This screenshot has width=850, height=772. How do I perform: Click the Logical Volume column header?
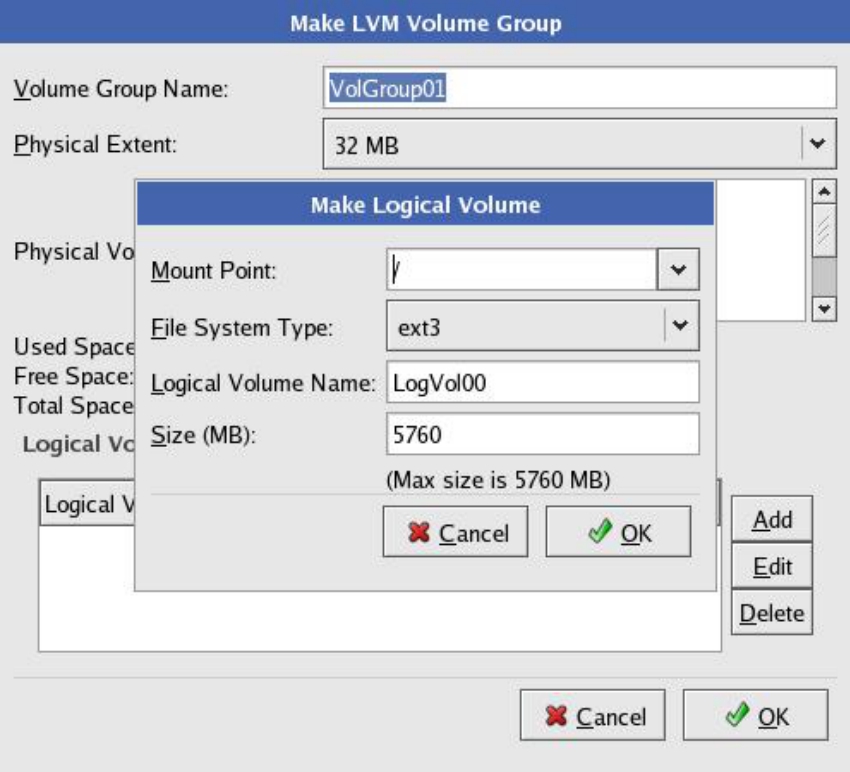(86, 505)
